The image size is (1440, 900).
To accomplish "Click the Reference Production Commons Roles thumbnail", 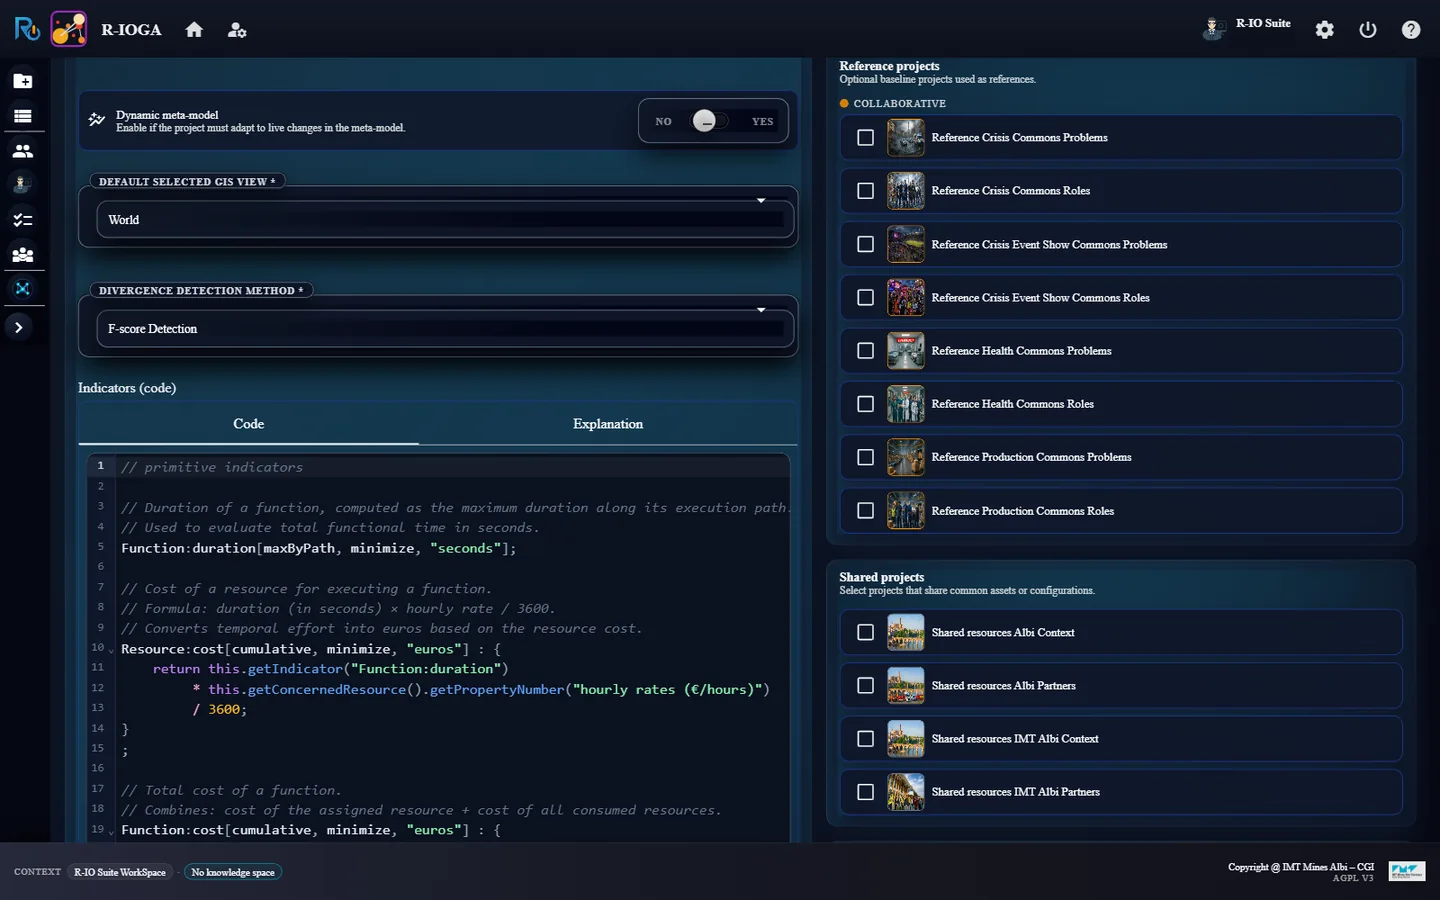I will (906, 511).
